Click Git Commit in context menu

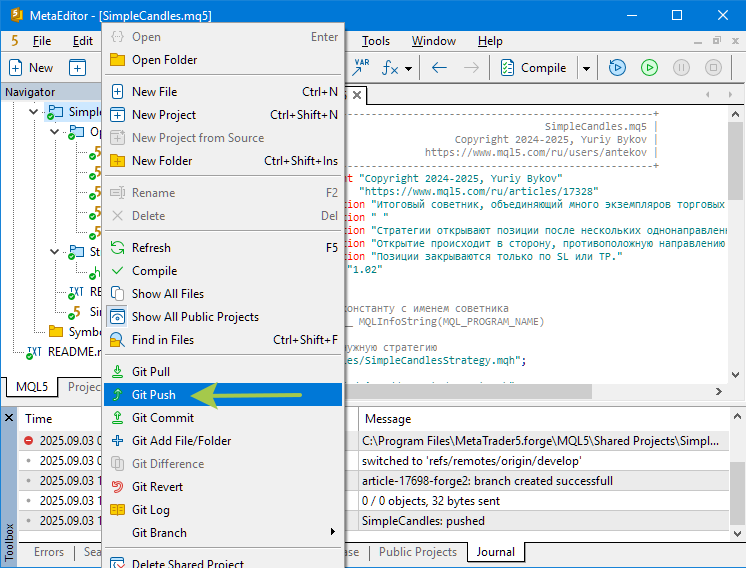click(x=223, y=418)
